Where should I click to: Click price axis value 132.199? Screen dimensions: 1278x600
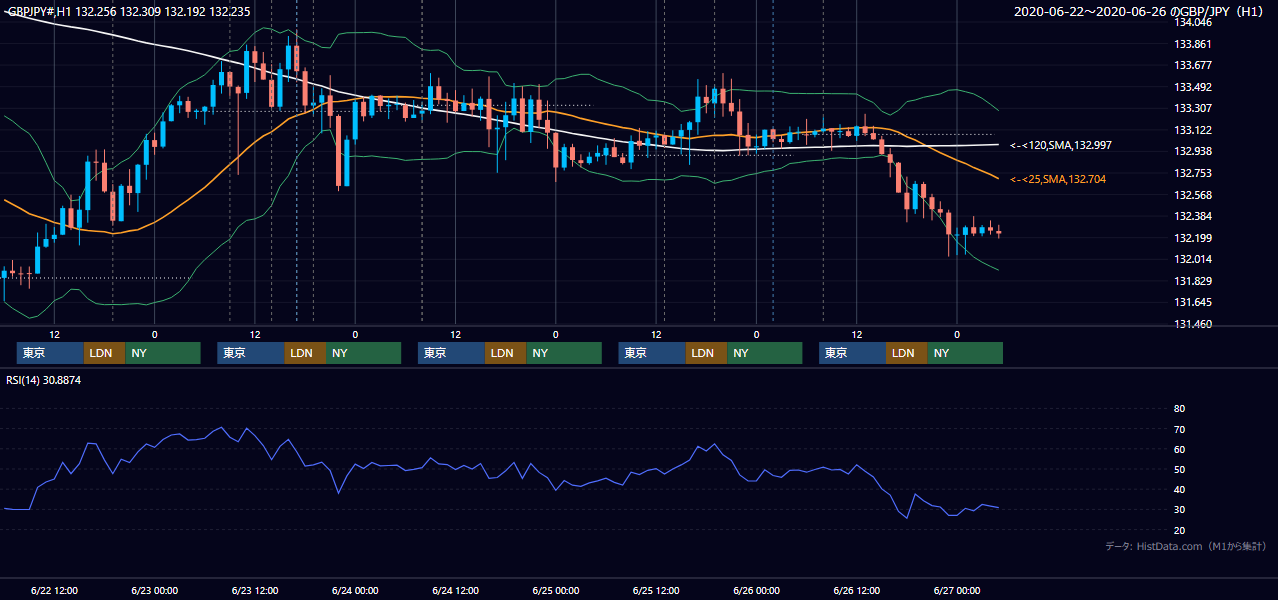tap(1193, 238)
